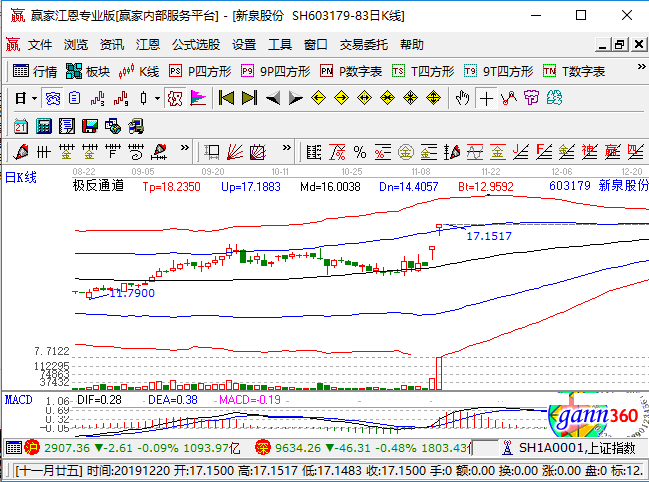Click the pink flag chart icon

click(x=198, y=98)
